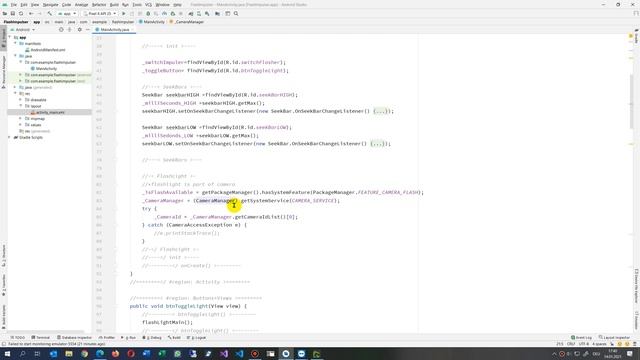Click the Search Everywhere magnifier icon
Screen dimensions: 640x360
pos(236,13)
